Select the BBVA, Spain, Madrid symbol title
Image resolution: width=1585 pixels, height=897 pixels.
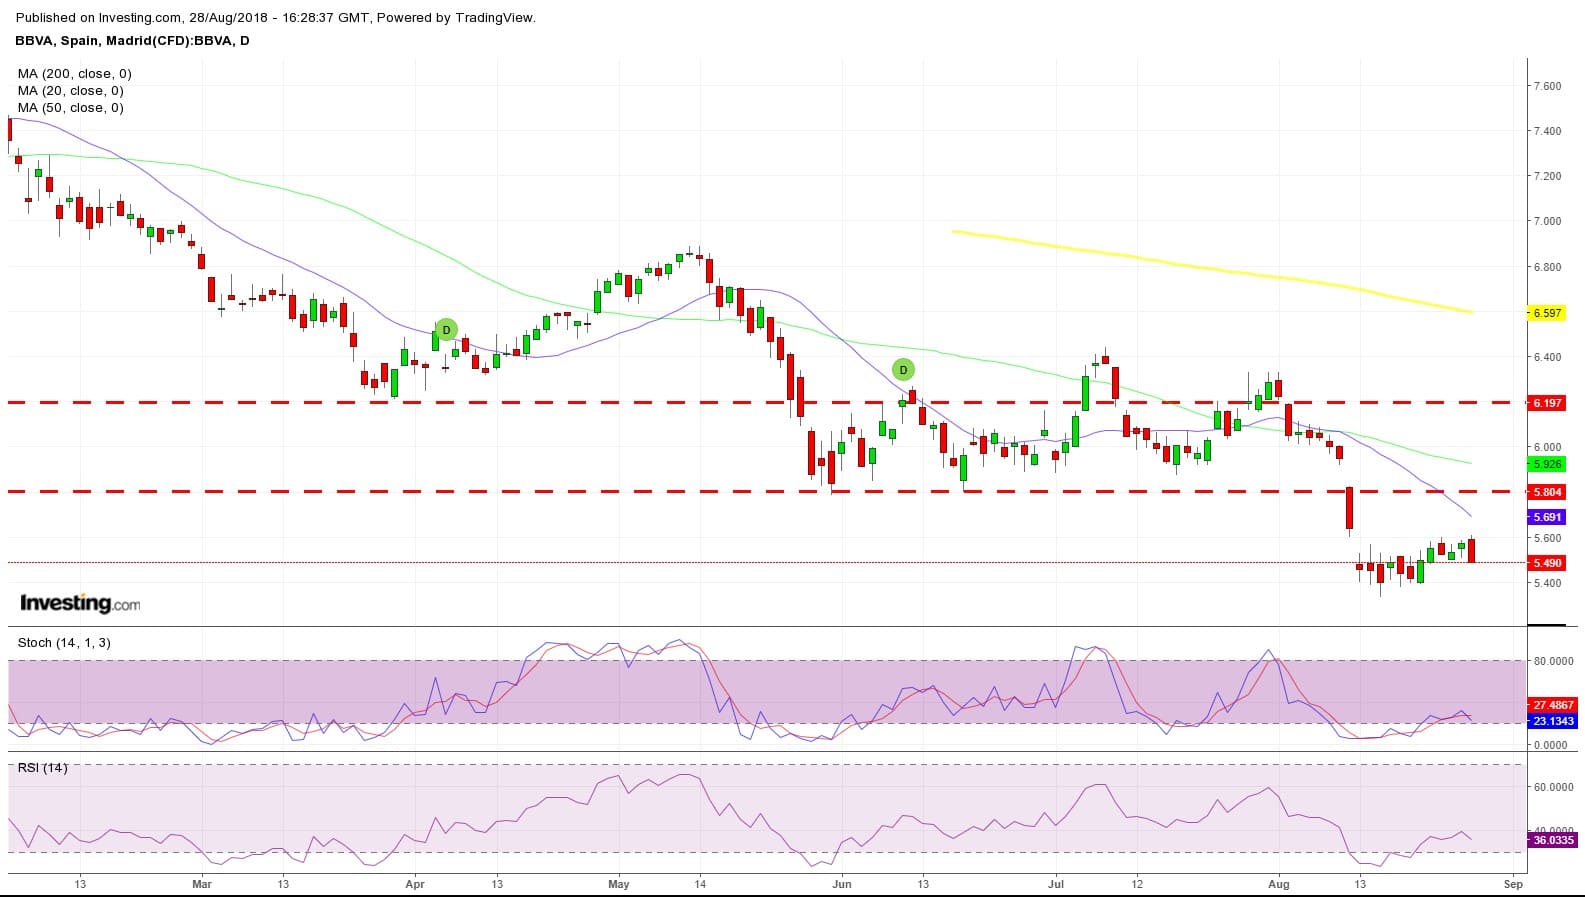(132, 41)
